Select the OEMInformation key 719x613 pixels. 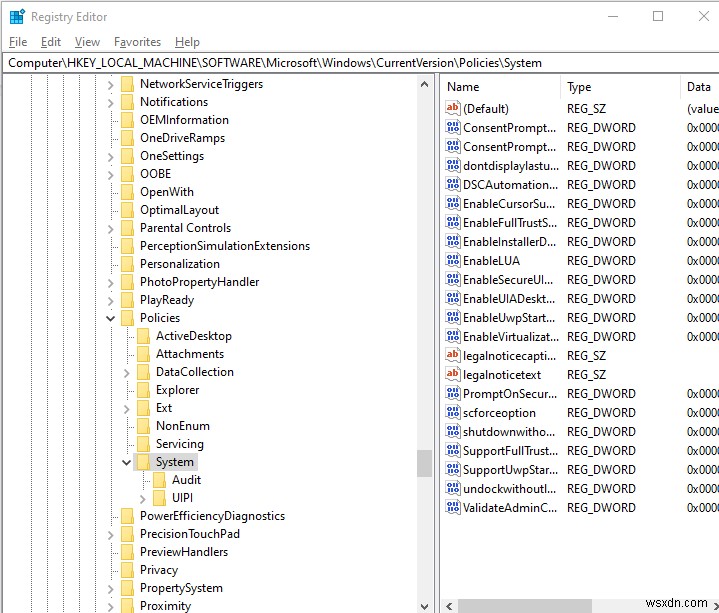(184, 120)
